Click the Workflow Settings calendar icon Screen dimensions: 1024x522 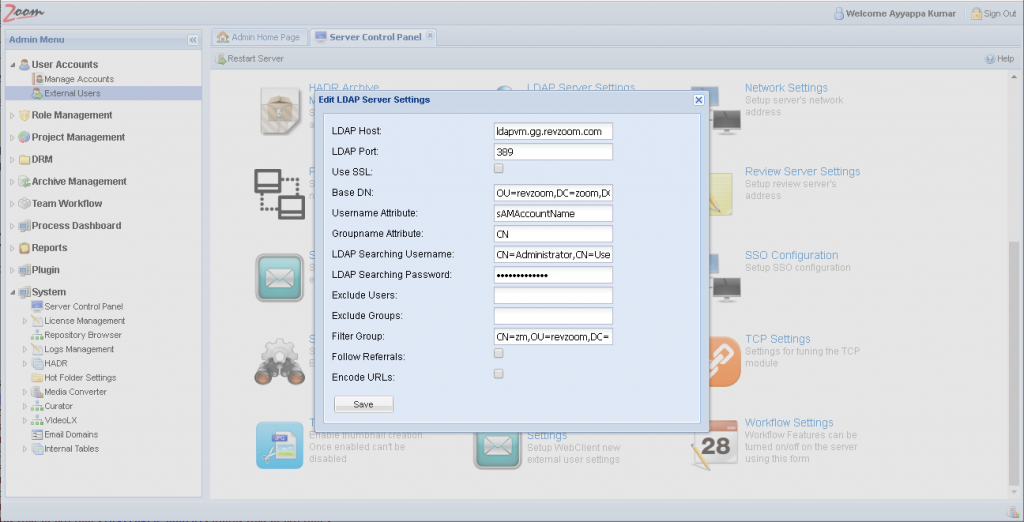click(x=716, y=445)
